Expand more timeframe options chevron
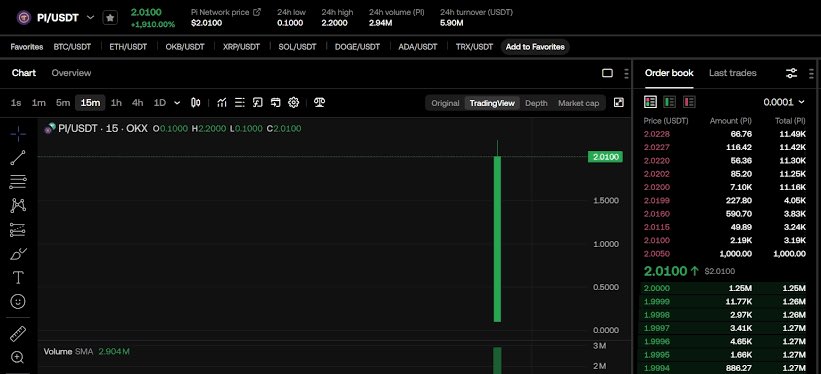This screenshot has height=374, width=821. pos(177,103)
